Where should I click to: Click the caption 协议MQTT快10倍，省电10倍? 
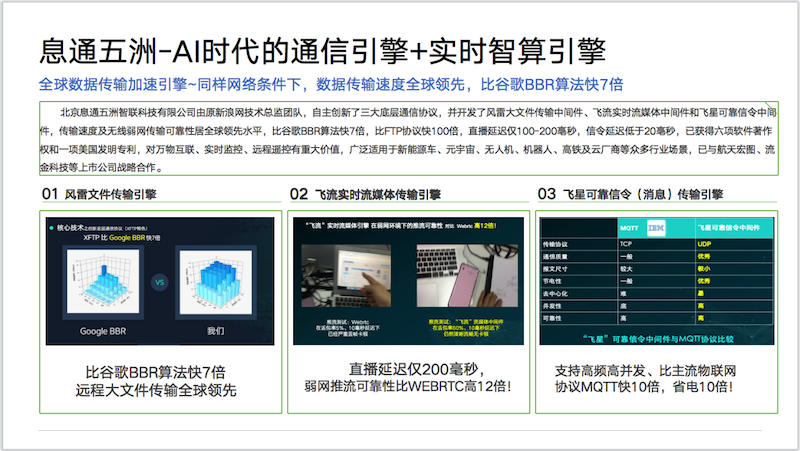pos(644,387)
